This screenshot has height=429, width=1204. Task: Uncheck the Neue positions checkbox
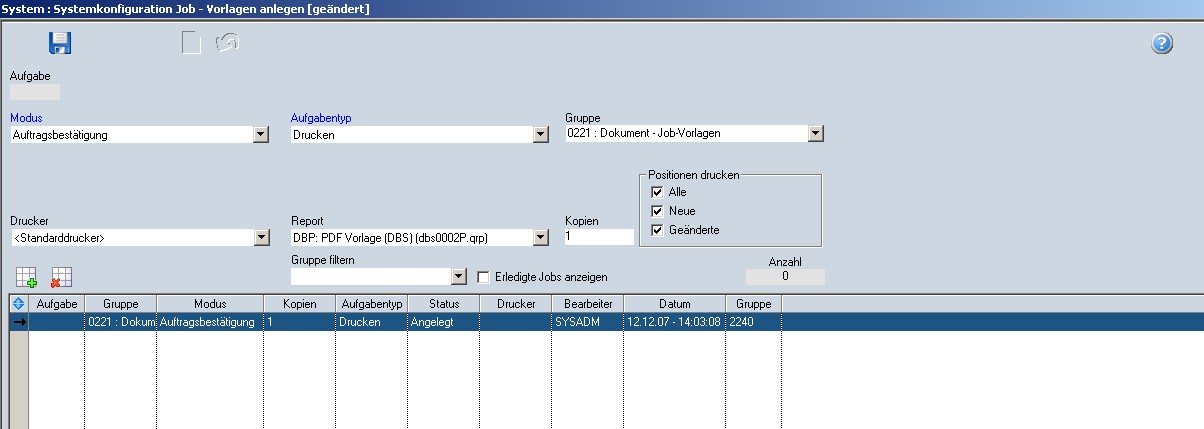tap(657, 211)
